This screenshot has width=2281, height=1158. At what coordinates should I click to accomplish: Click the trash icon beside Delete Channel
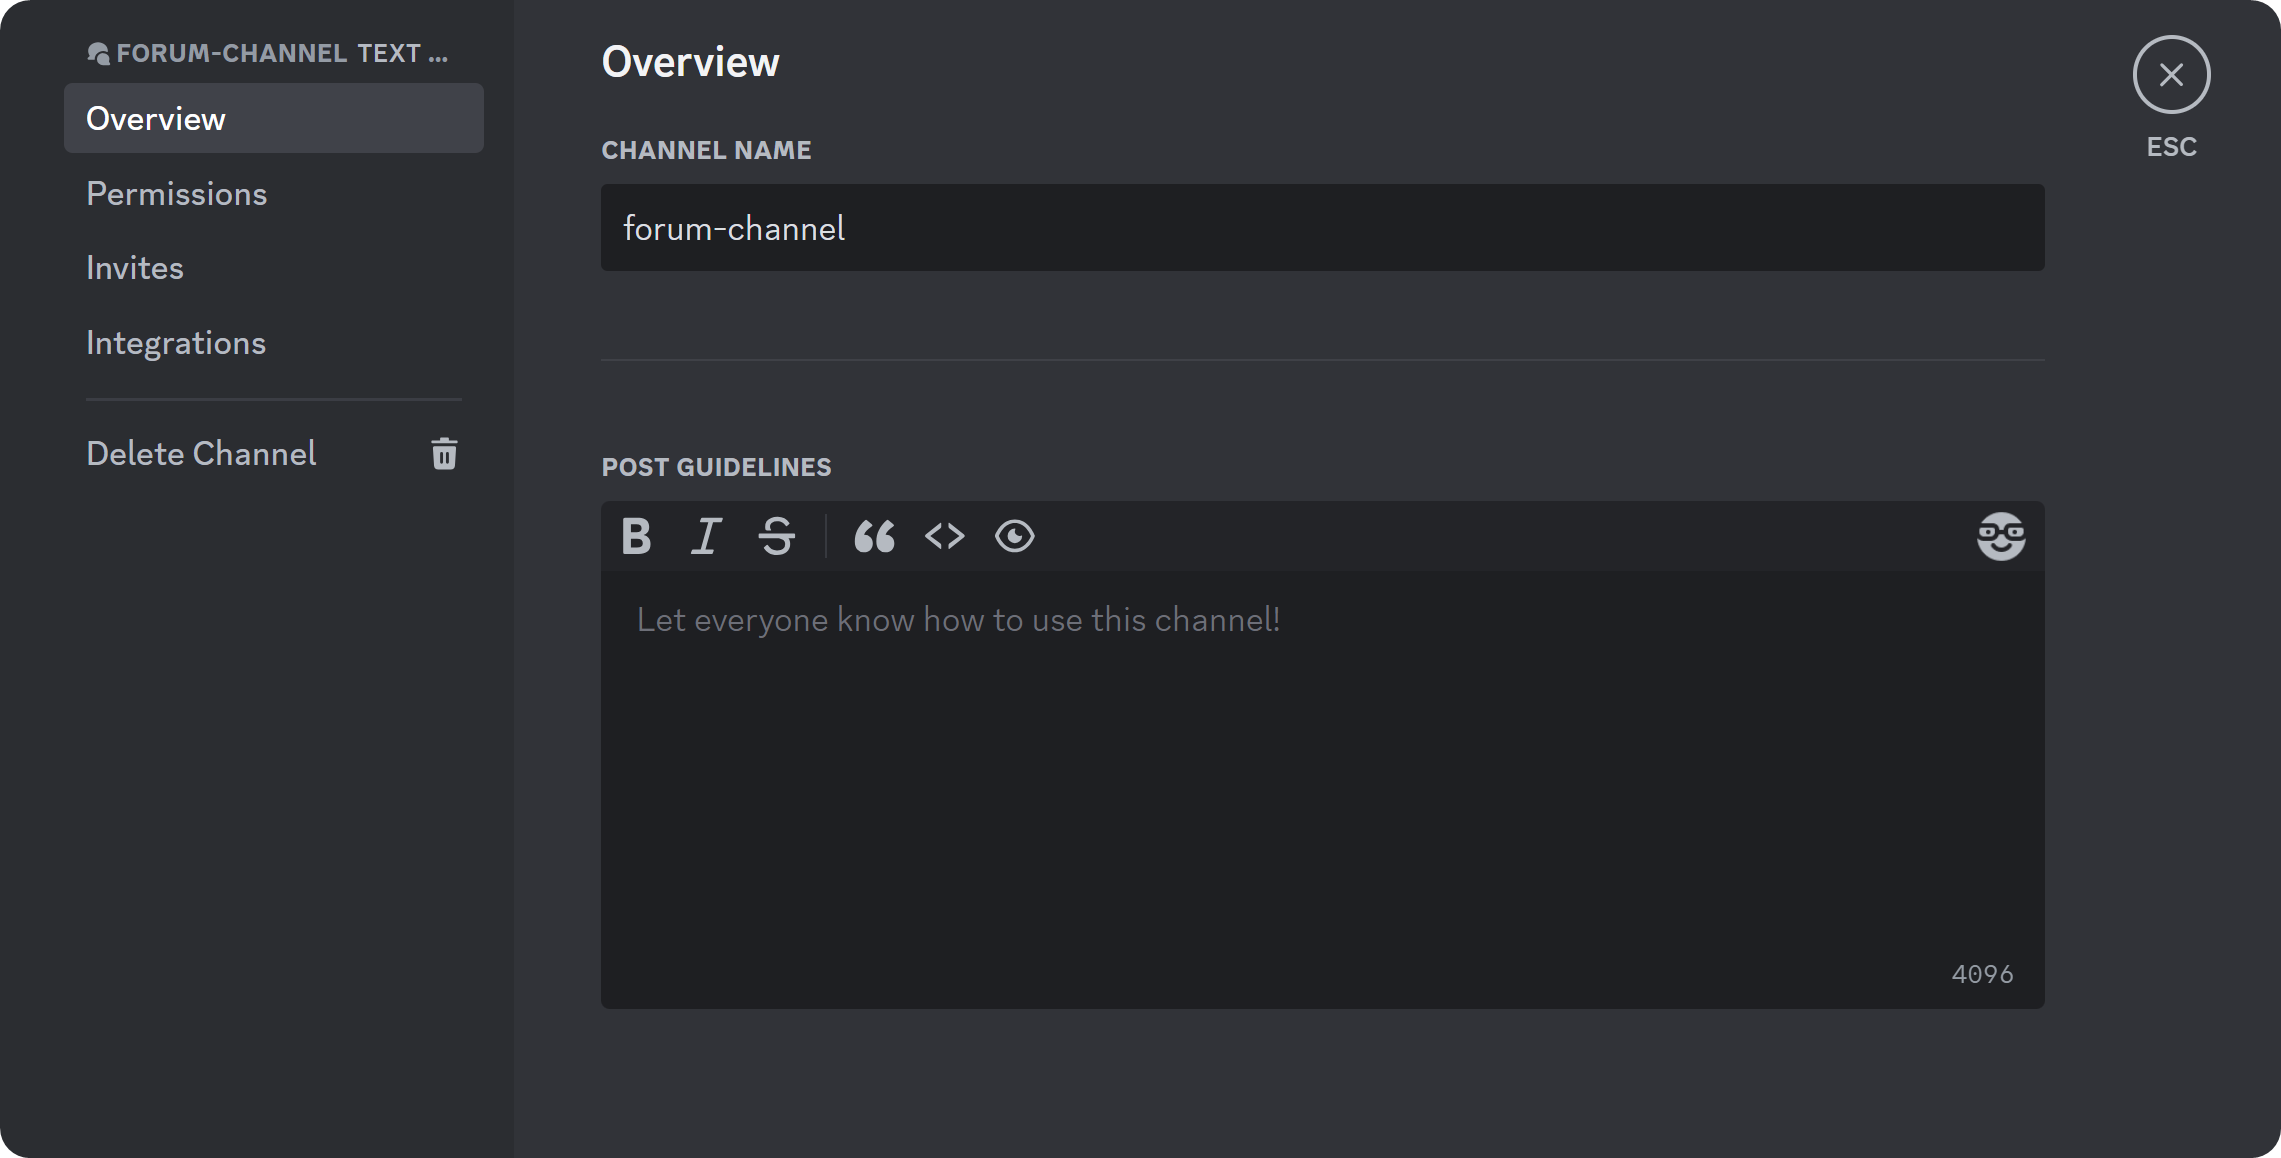tap(444, 453)
